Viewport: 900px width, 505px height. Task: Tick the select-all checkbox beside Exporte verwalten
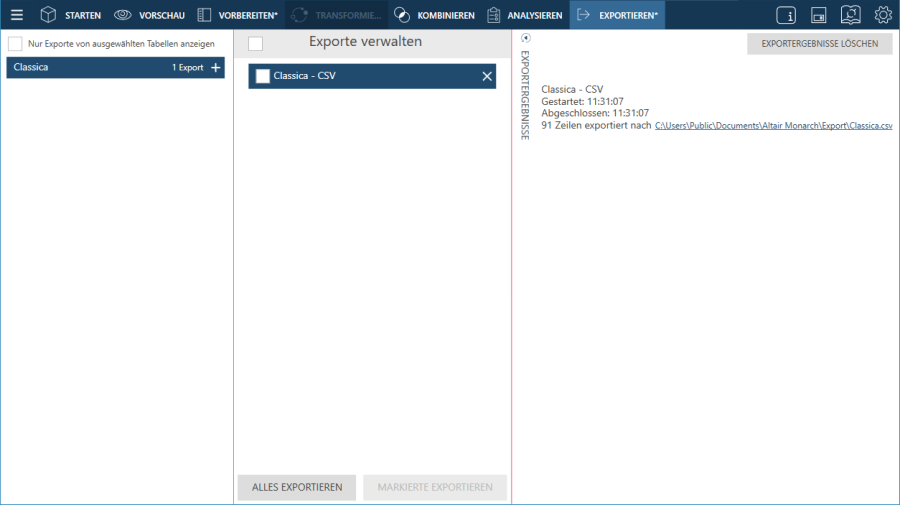pos(255,43)
